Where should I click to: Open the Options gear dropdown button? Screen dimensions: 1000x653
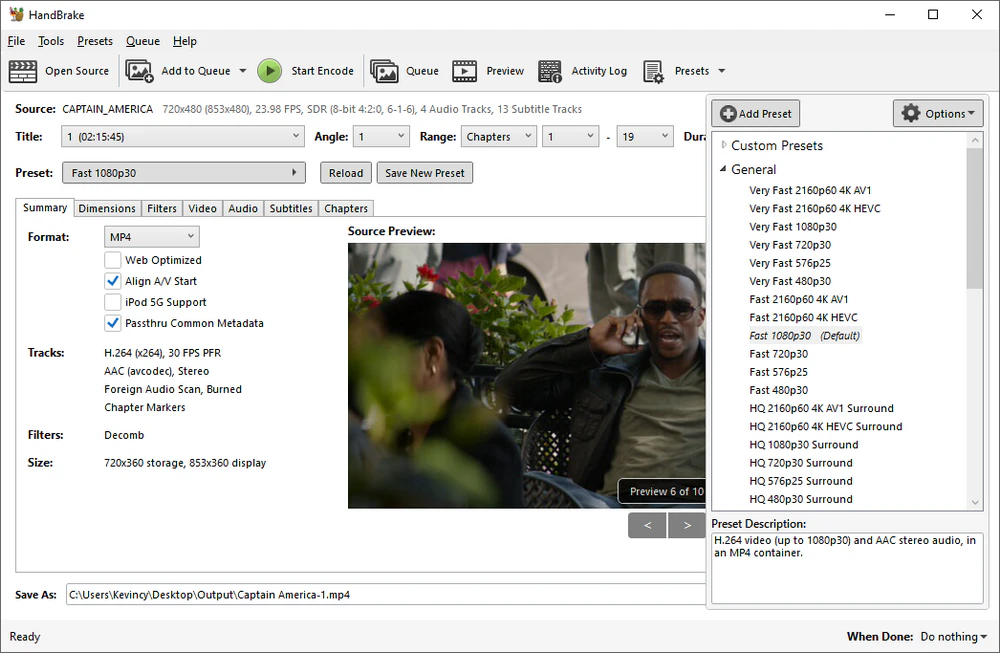tap(938, 114)
